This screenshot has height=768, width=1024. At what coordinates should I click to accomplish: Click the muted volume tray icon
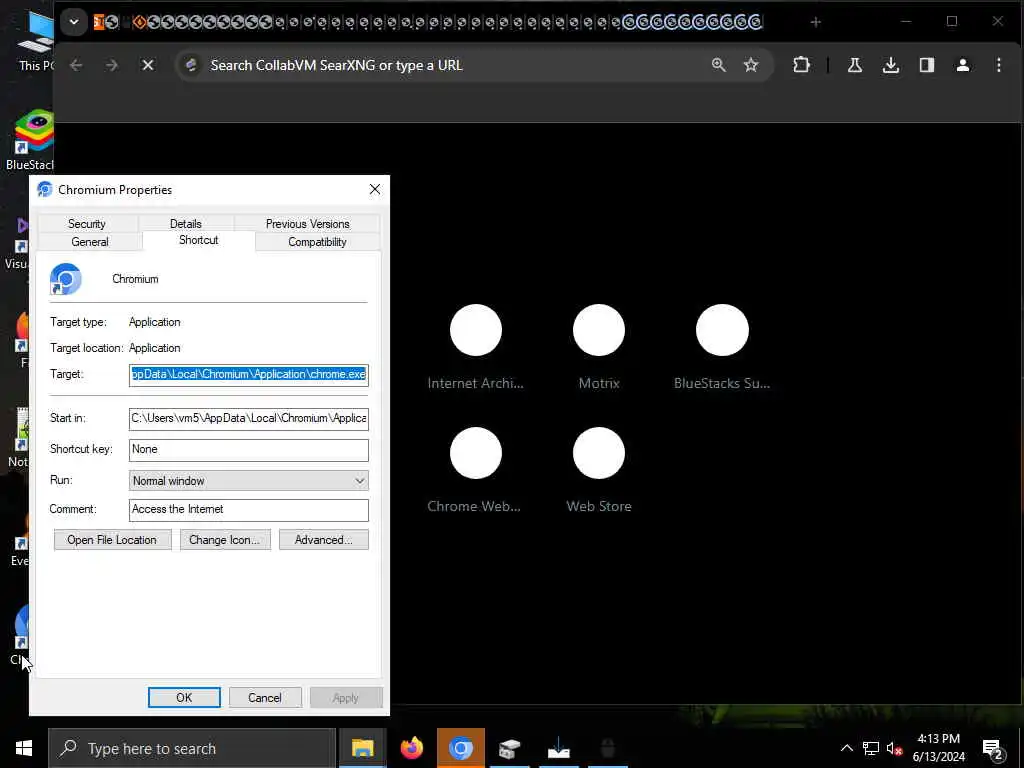click(894, 748)
